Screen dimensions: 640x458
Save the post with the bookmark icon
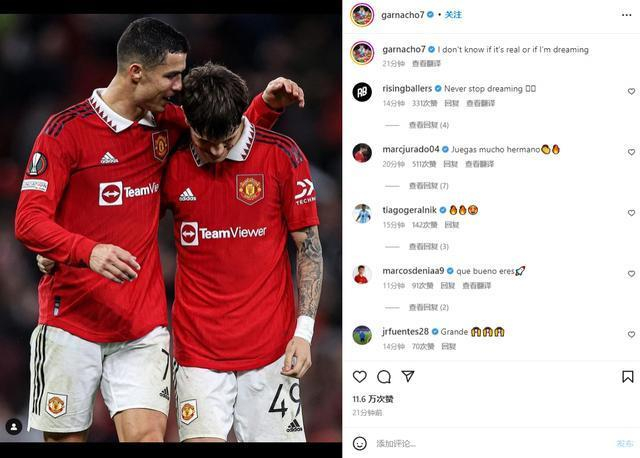[x=628, y=376]
